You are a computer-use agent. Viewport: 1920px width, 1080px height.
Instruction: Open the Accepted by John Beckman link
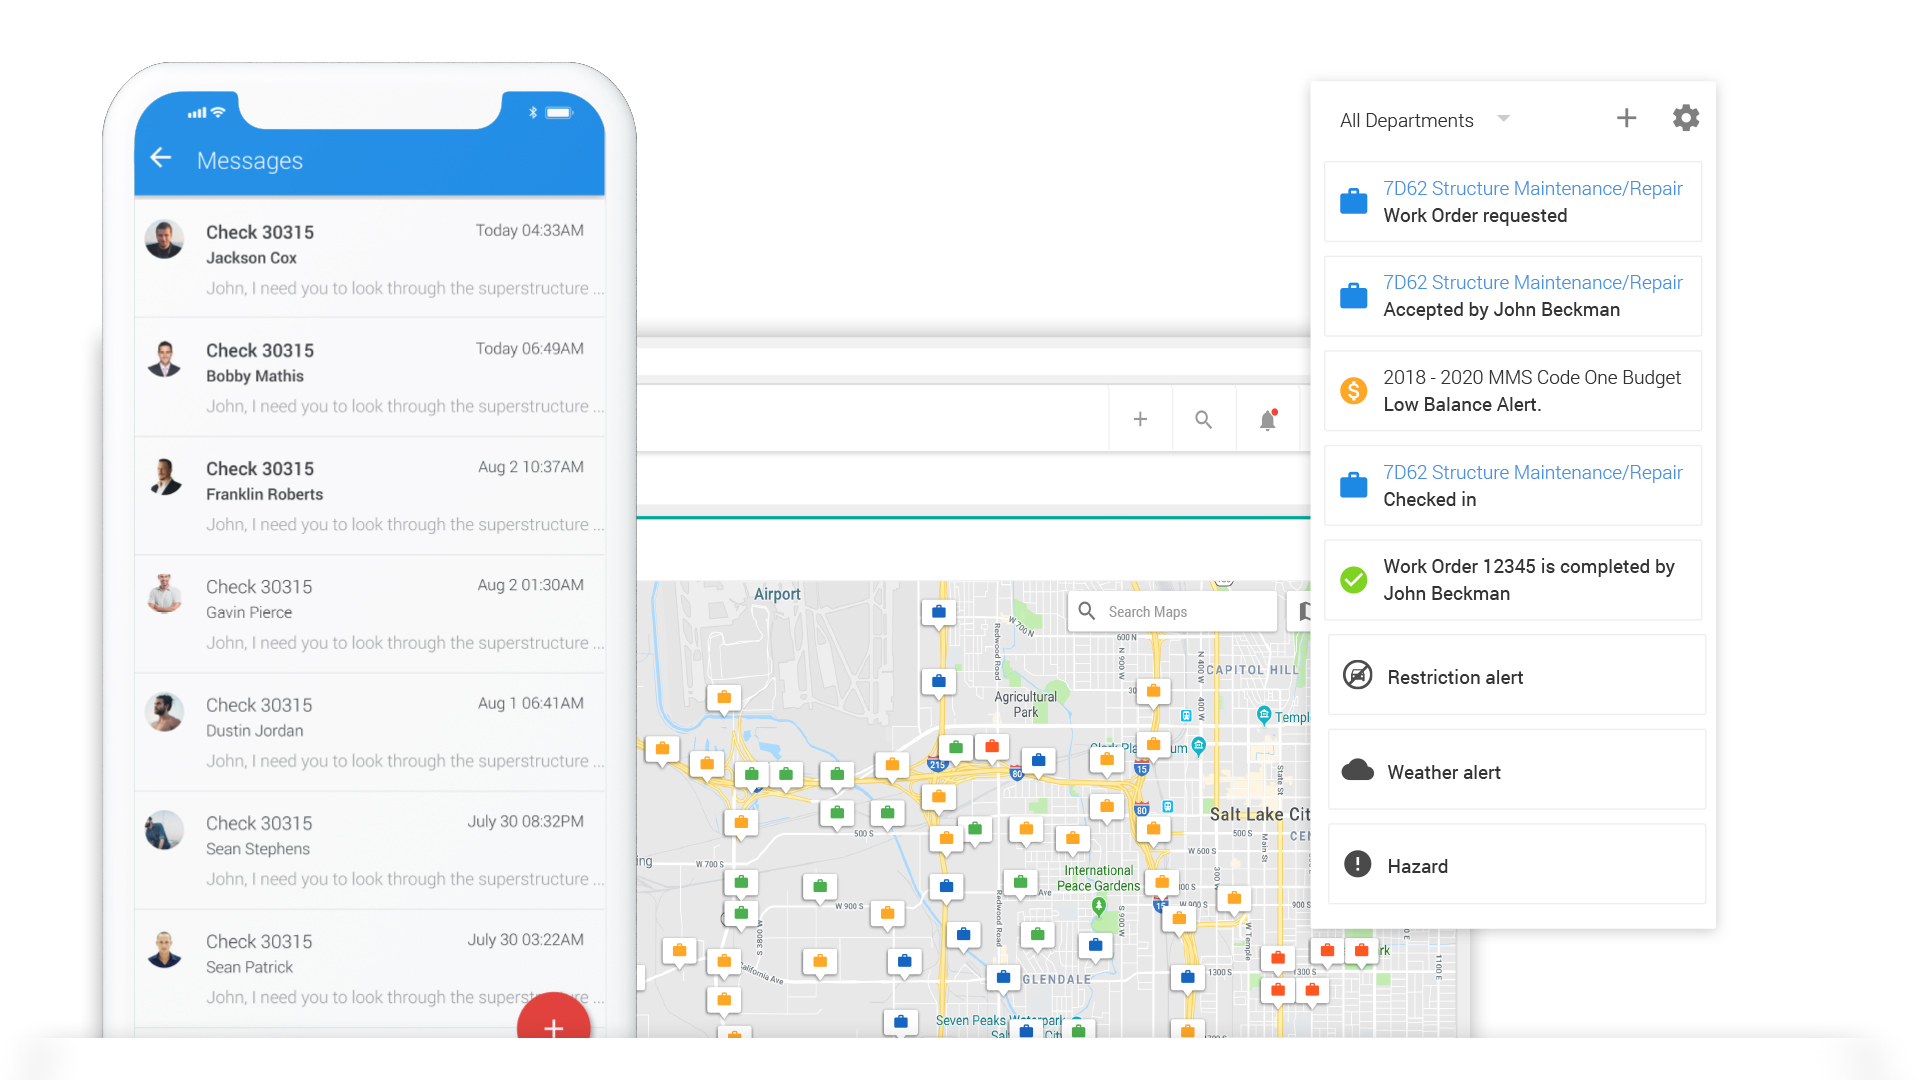1532,282
